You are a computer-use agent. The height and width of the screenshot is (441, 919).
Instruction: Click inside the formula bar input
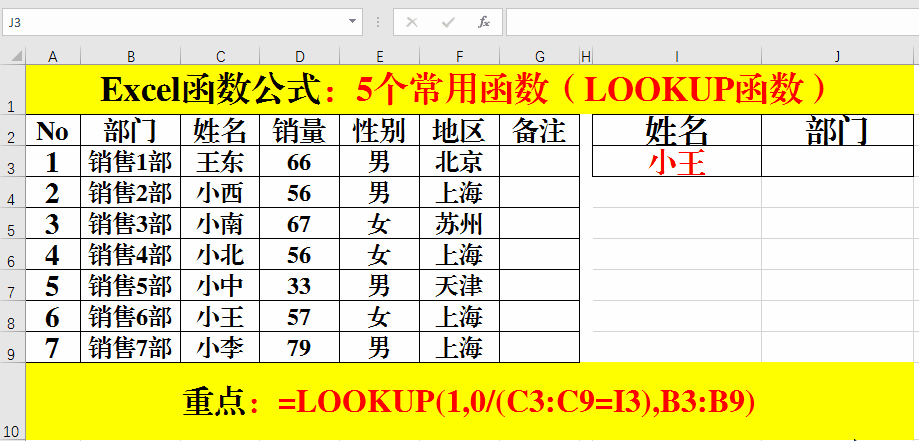point(712,22)
